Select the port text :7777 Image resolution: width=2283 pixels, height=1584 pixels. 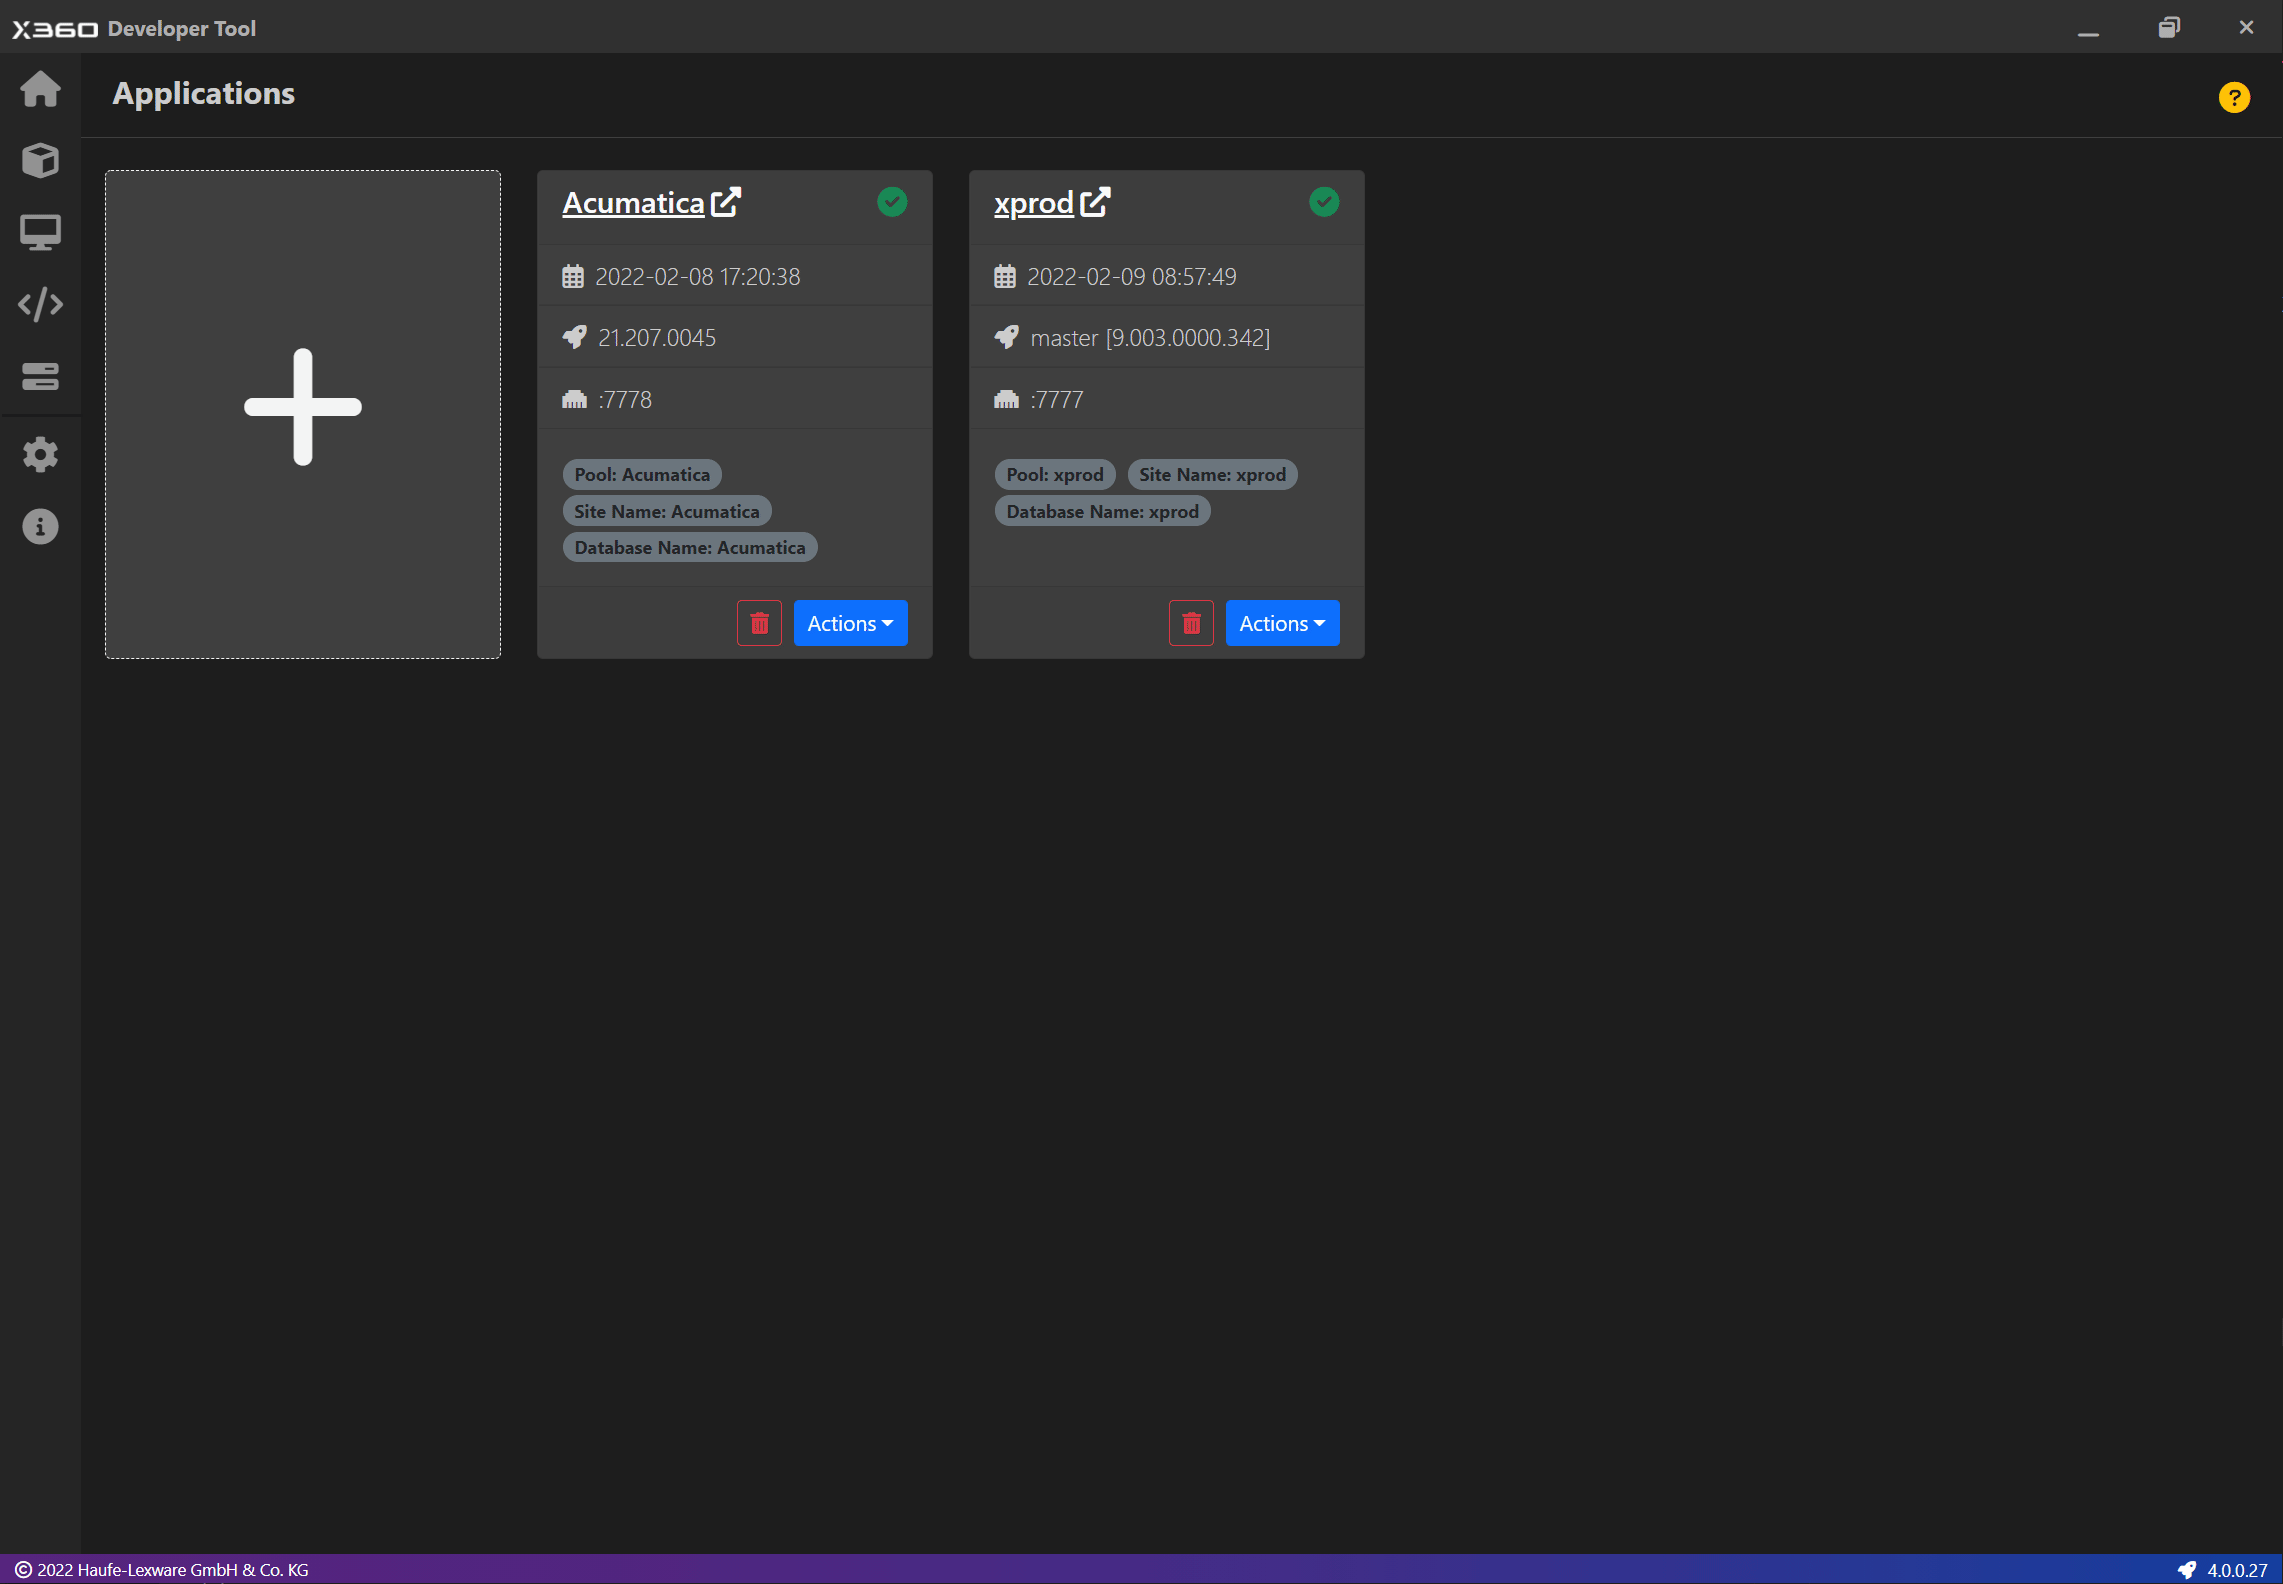click(1057, 400)
